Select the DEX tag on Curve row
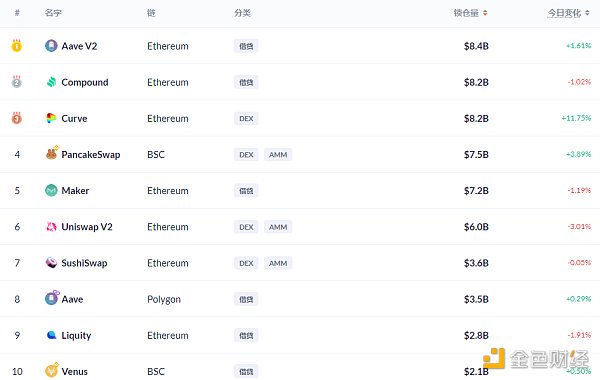Viewport: 600px width, 380px height. click(x=246, y=119)
